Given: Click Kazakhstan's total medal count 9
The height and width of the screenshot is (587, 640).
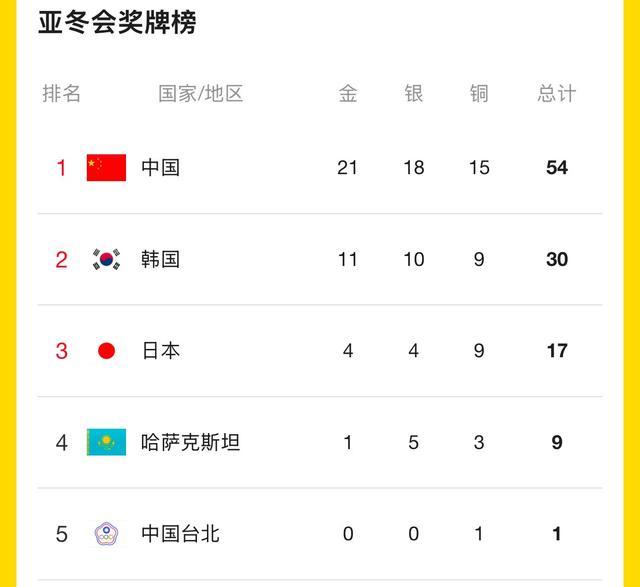Looking at the screenshot, I should coord(557,442).
